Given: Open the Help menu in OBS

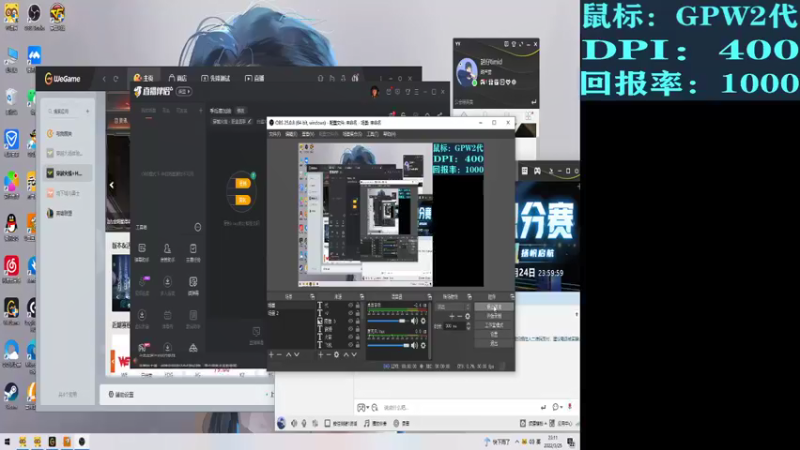Looking at the screenshot, I should (389, 134).
